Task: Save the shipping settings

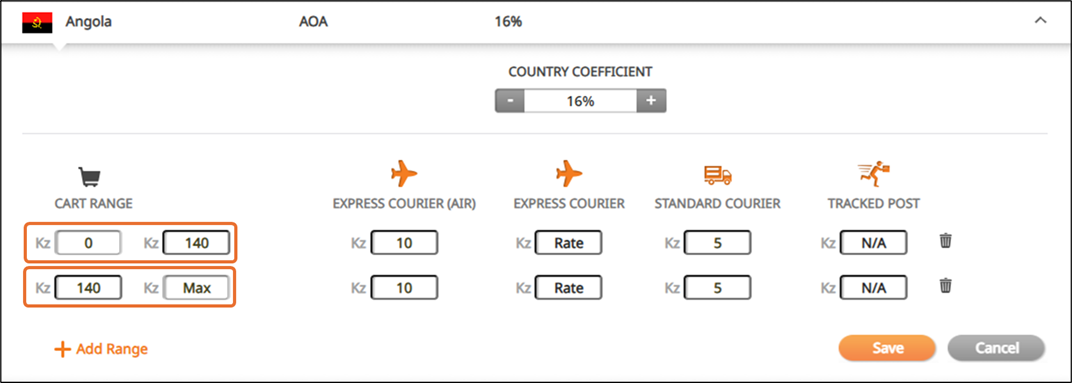Action: [887, 347]
